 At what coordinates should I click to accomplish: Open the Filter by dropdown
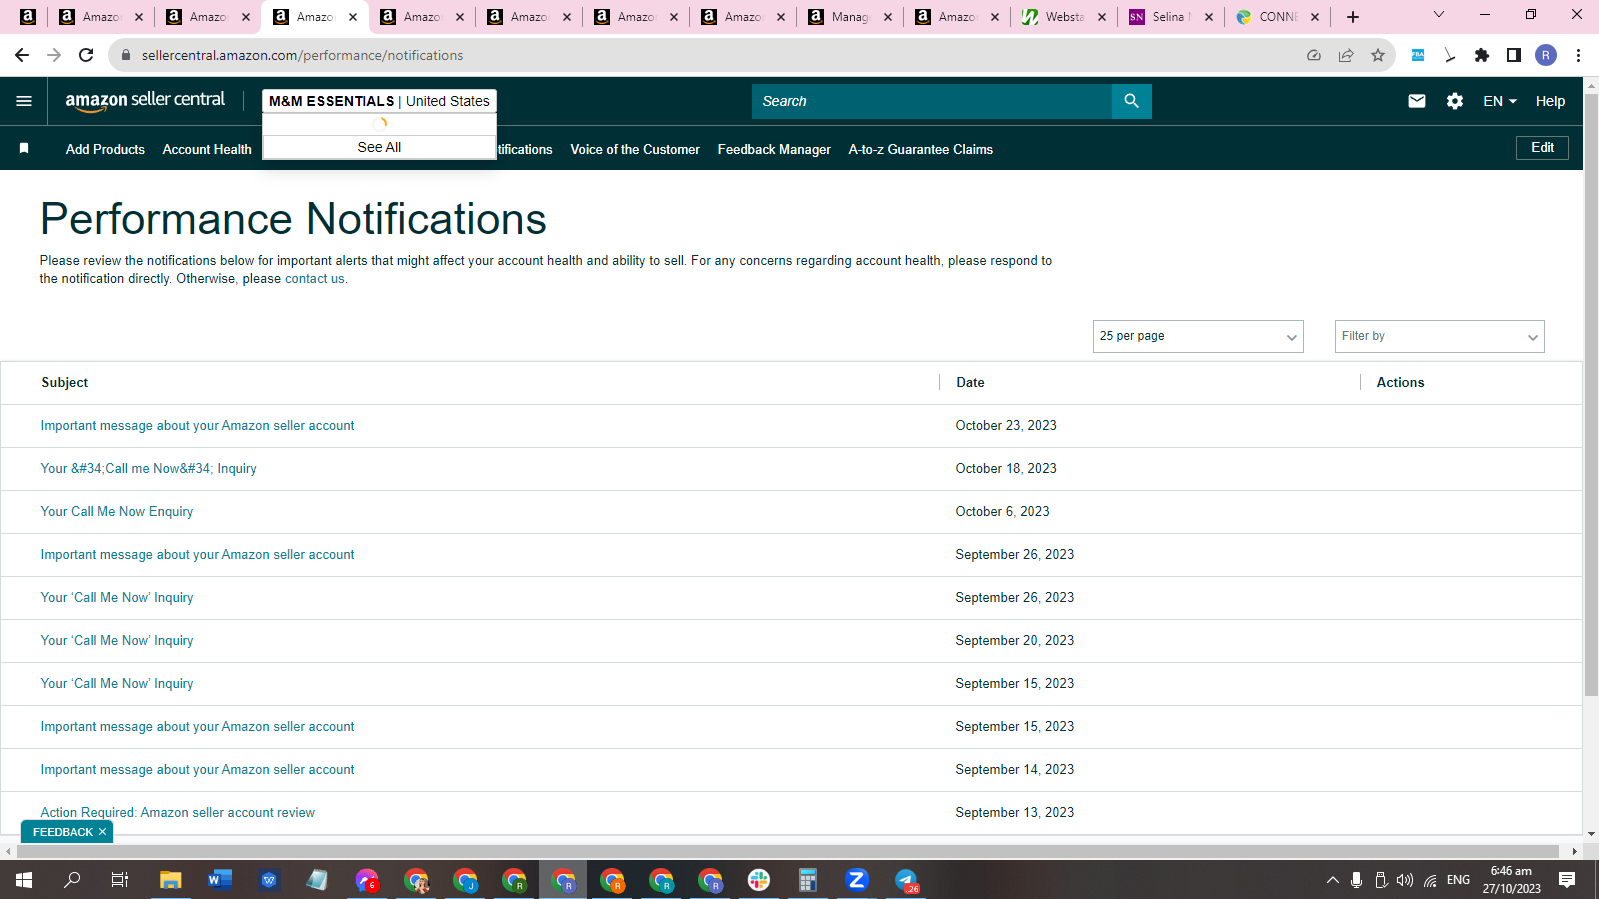point(1439,336)
